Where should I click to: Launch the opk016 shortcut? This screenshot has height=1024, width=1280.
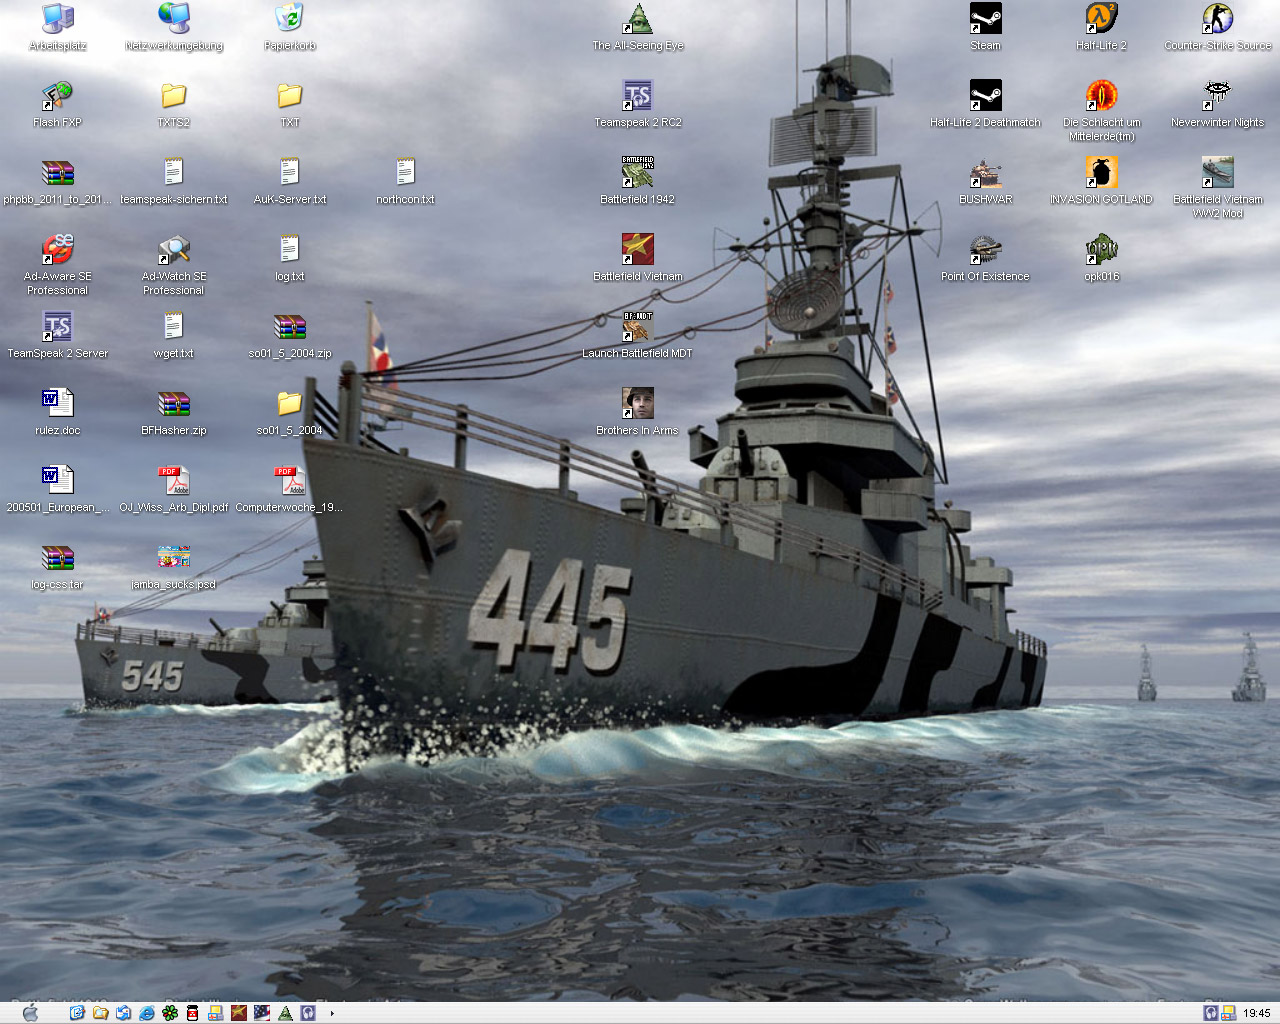[x=1101, y=258]
